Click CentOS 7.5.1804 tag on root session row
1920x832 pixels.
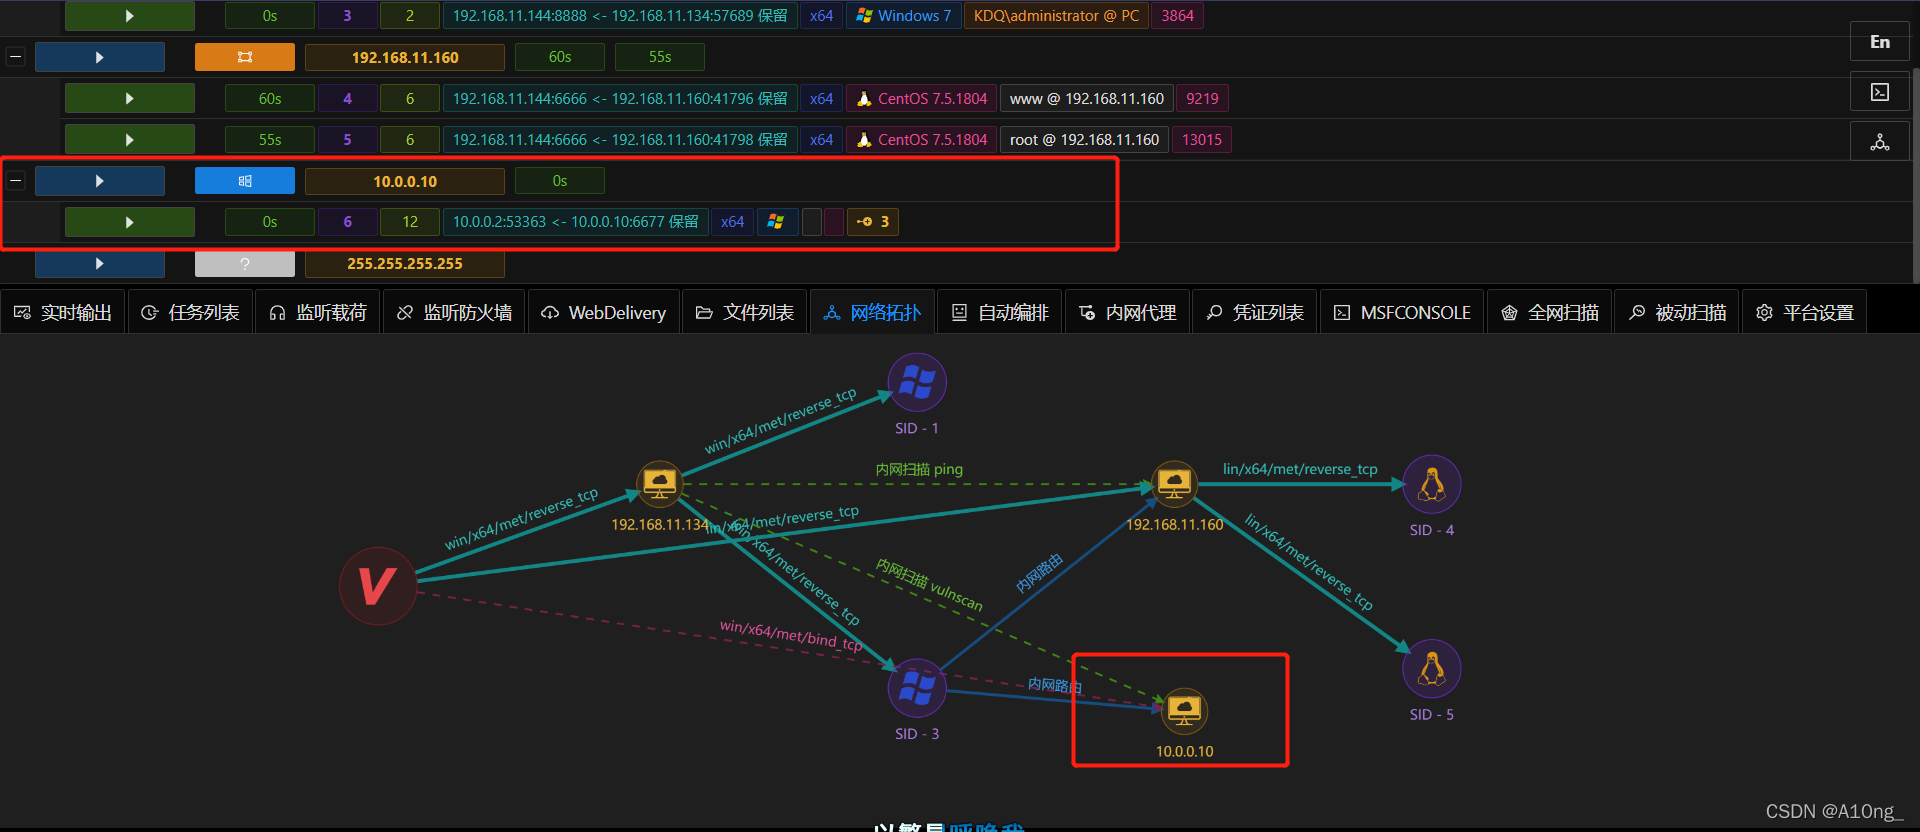point(922,140)
